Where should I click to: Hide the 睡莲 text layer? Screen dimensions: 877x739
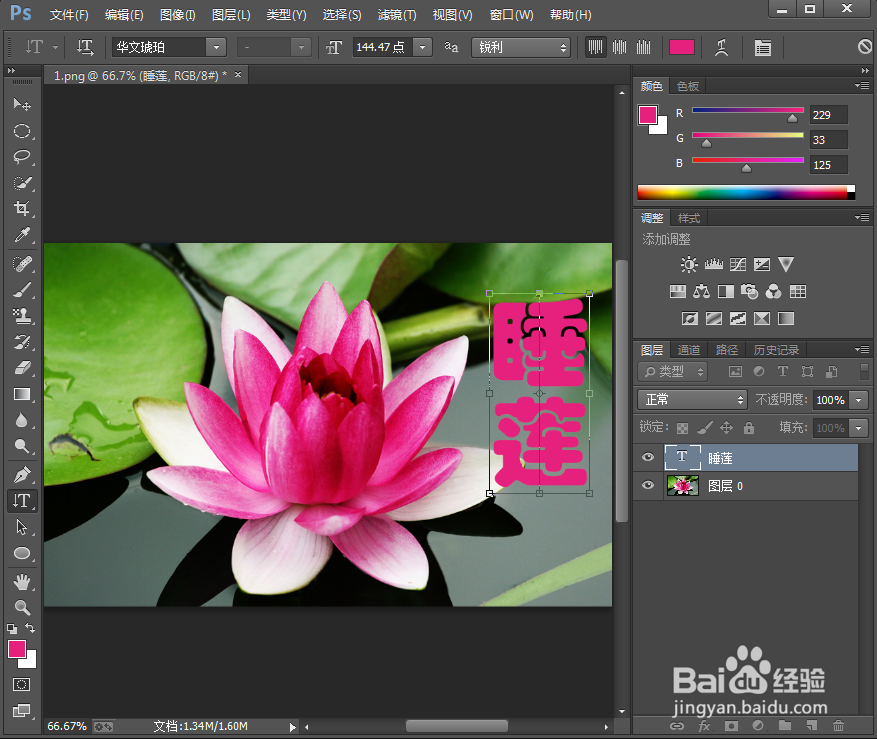647,457
